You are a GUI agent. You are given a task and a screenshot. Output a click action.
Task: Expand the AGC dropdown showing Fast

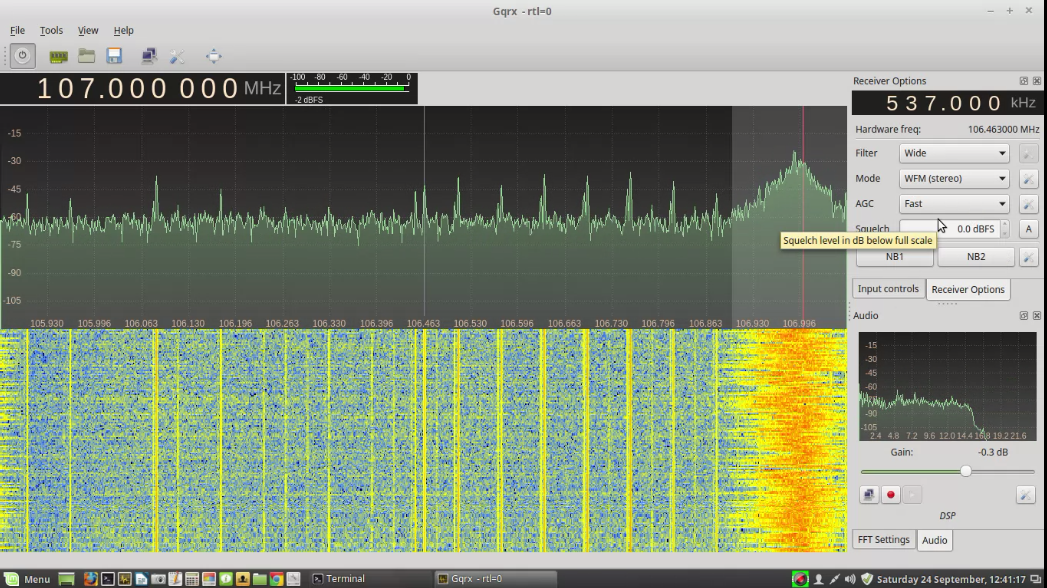pos(954,204)
